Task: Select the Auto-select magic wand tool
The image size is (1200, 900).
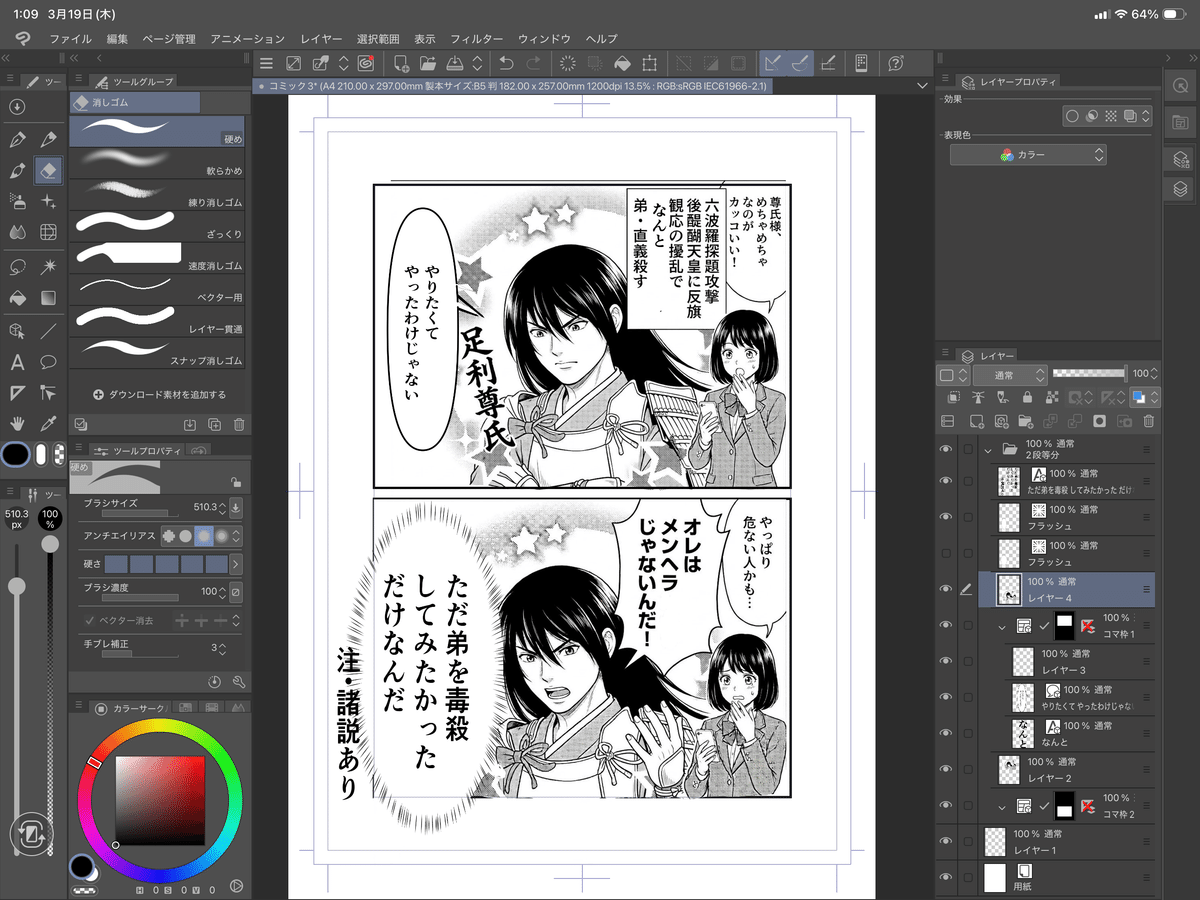Action: [49, 265]
